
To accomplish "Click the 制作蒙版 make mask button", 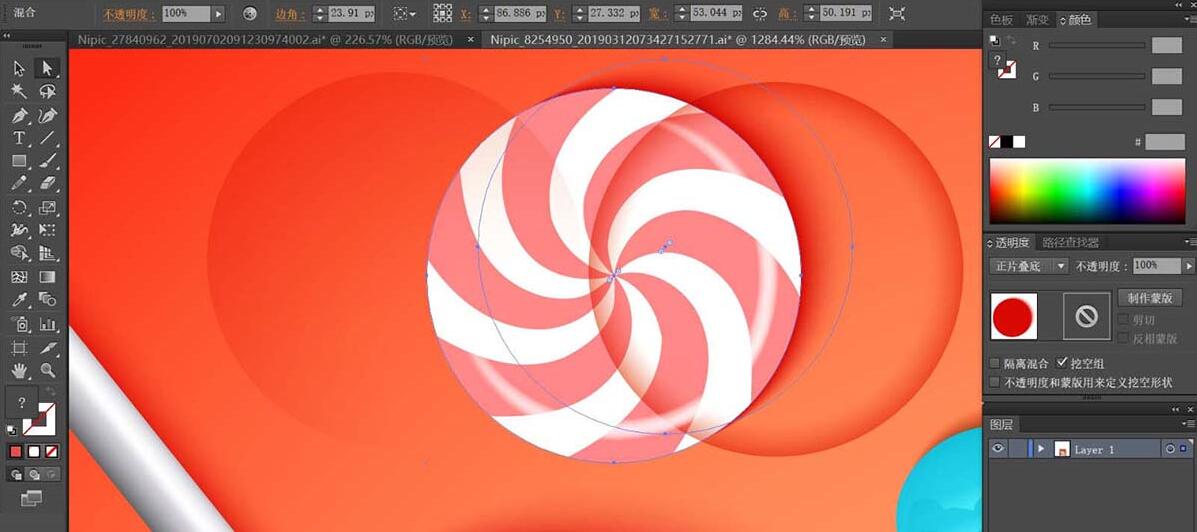I will 1149,298.
